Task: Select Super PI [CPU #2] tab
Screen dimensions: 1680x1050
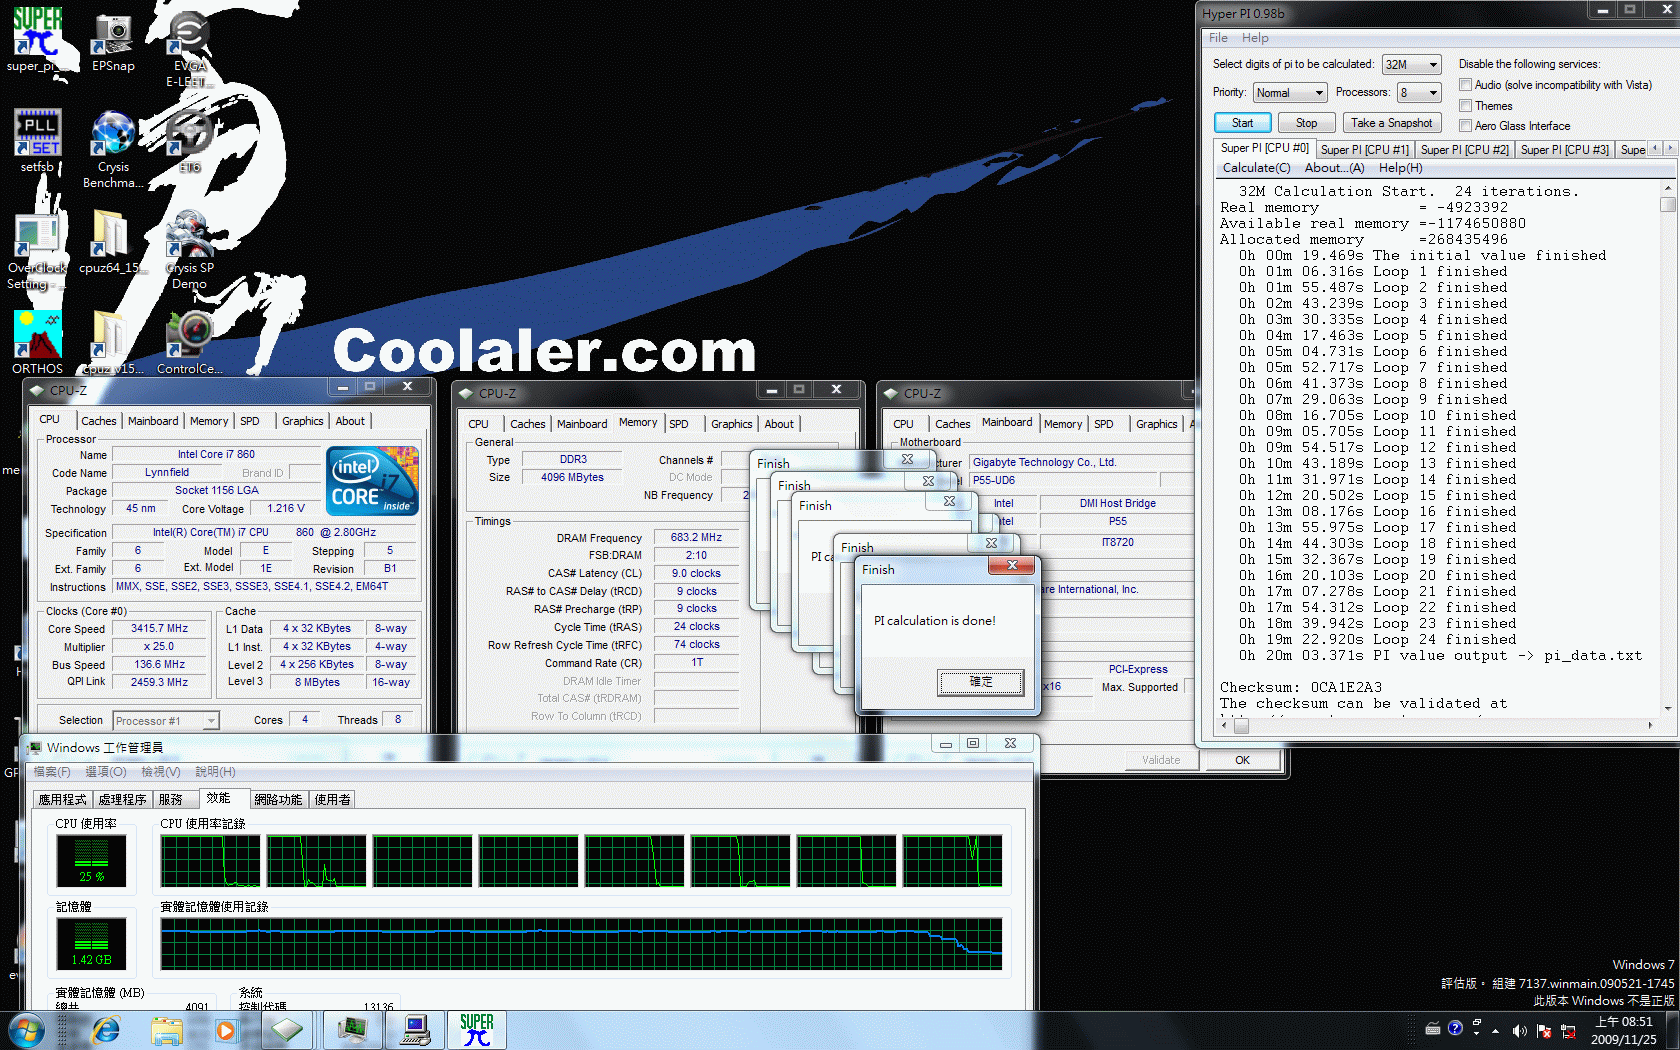Action: [1464, 150]
